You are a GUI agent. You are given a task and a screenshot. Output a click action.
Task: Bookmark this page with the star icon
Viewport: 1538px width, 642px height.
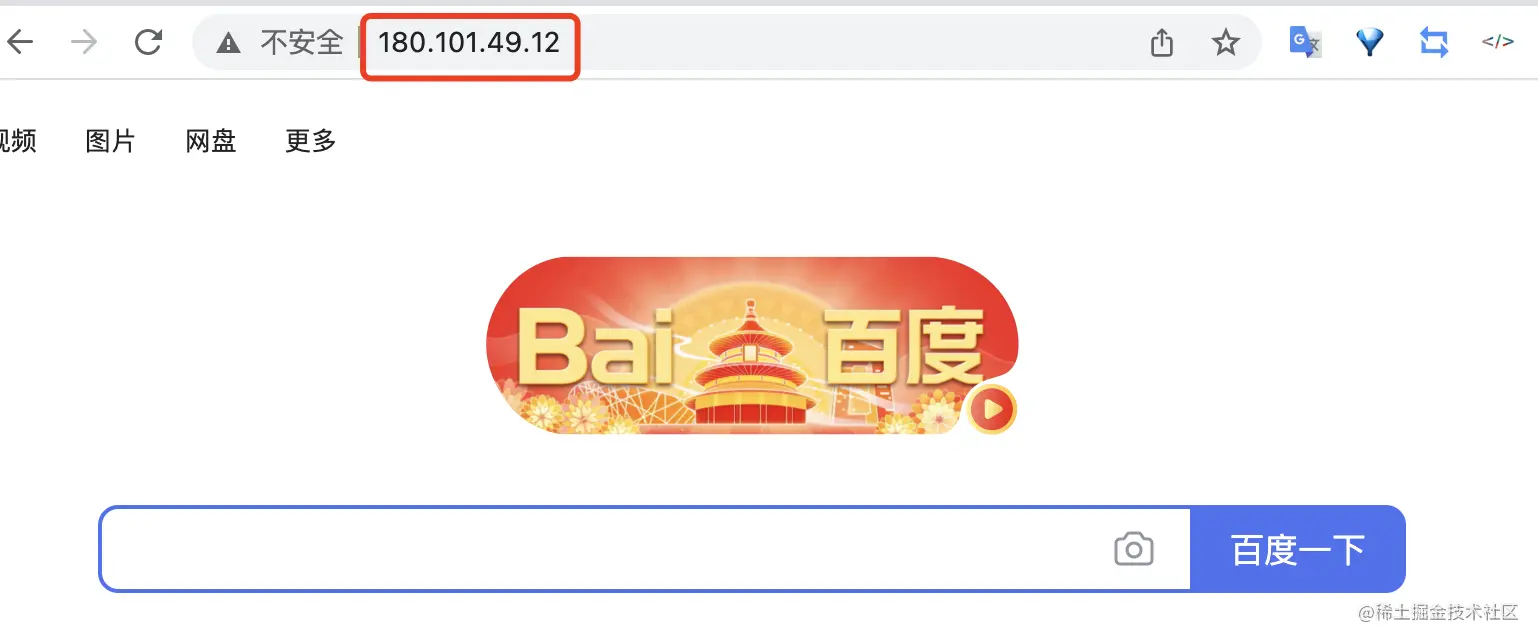pyautogui.click(x=1225, y=42)
